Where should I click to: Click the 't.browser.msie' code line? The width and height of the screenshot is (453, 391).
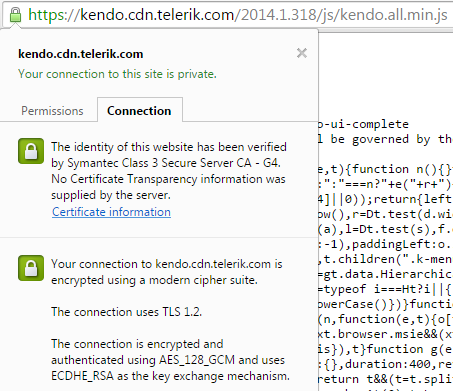coord(385,334)
